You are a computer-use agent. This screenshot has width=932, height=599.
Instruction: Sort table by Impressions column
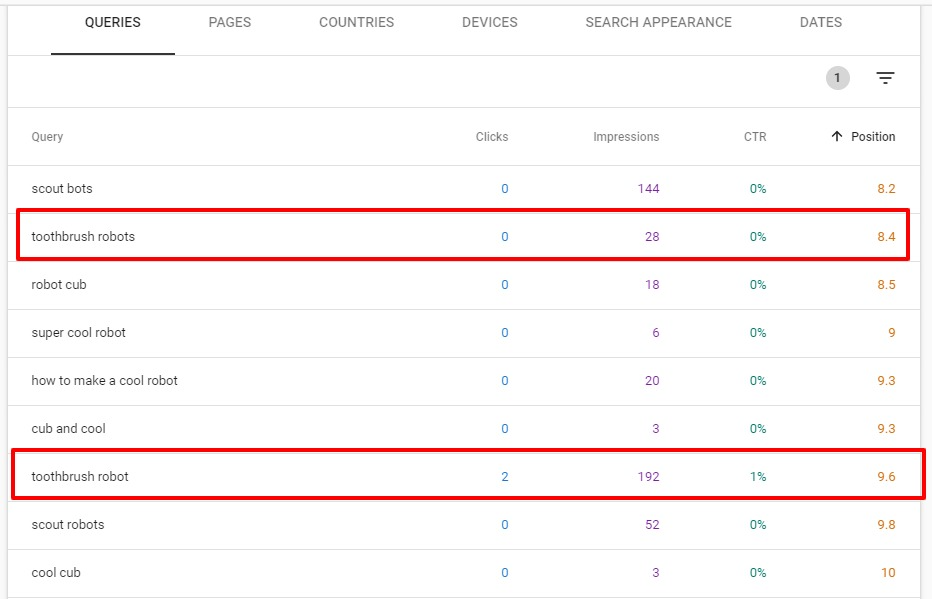pyautogui.click(x=625, y=137)
